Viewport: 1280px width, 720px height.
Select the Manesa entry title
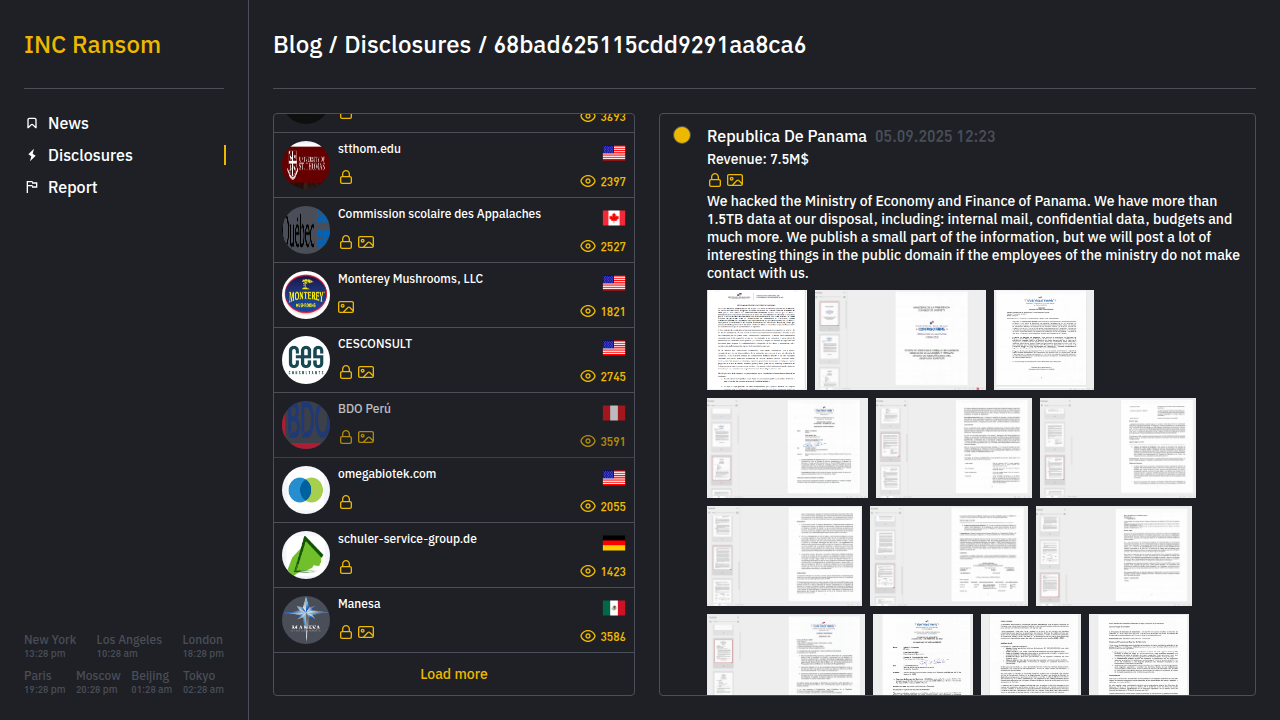pos(359,603)
